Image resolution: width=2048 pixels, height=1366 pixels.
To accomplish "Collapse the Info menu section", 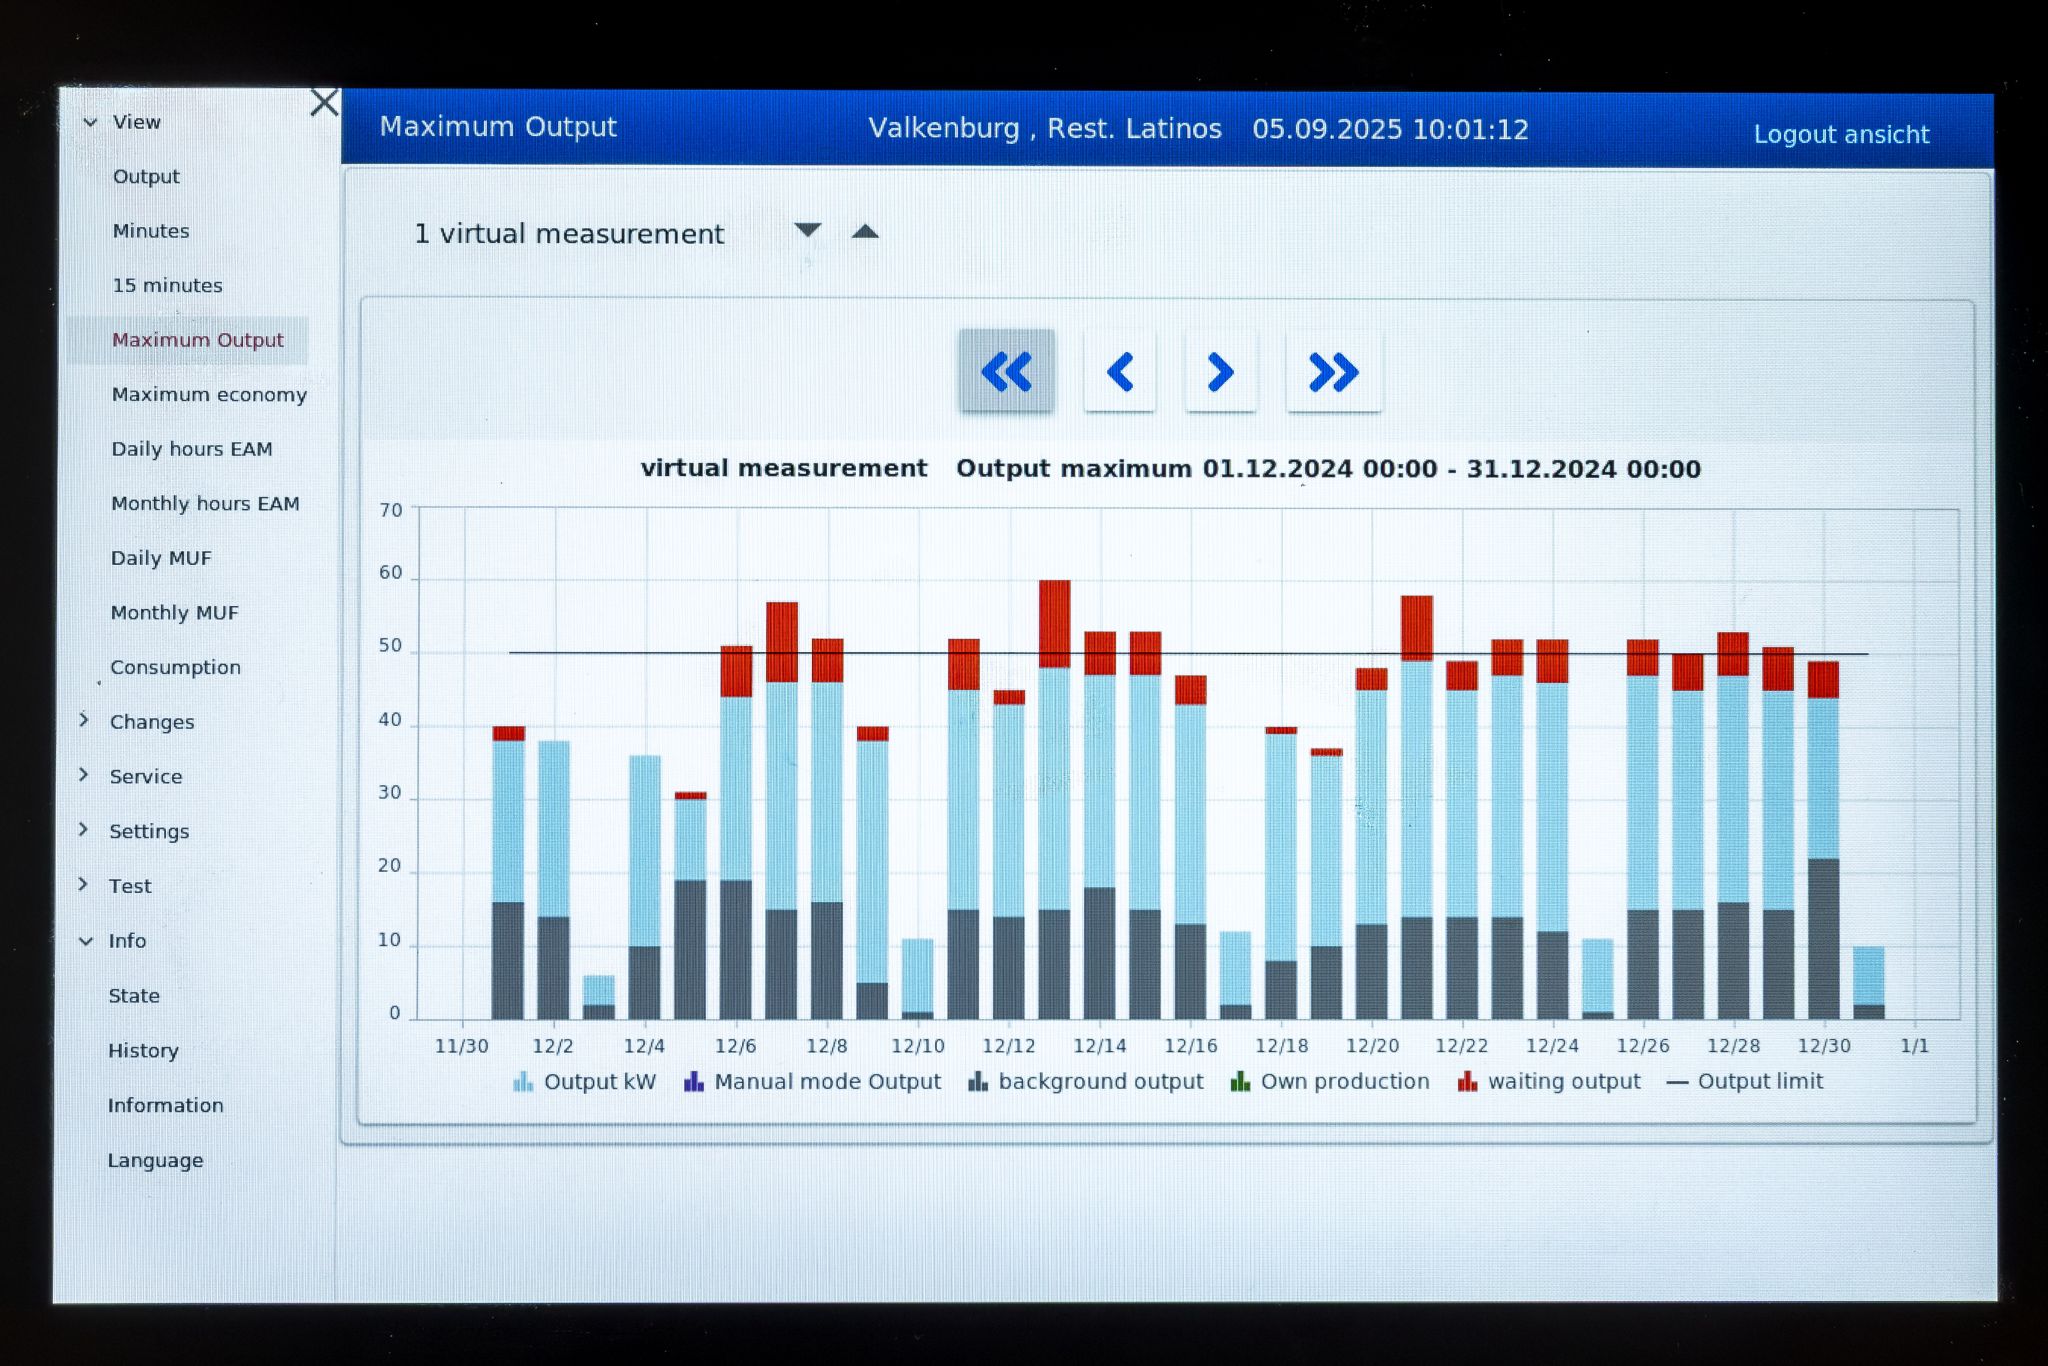I will pos(86,941).
